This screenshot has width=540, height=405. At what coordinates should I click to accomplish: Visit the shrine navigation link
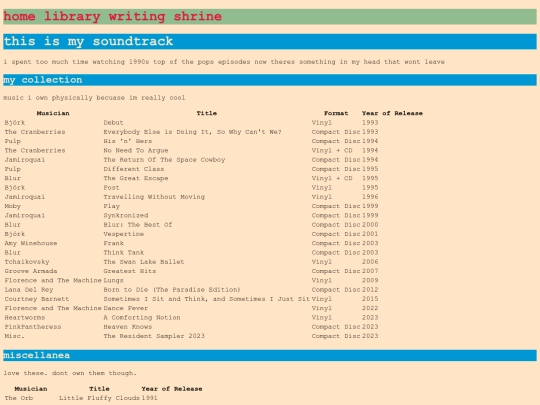point(197,16)
